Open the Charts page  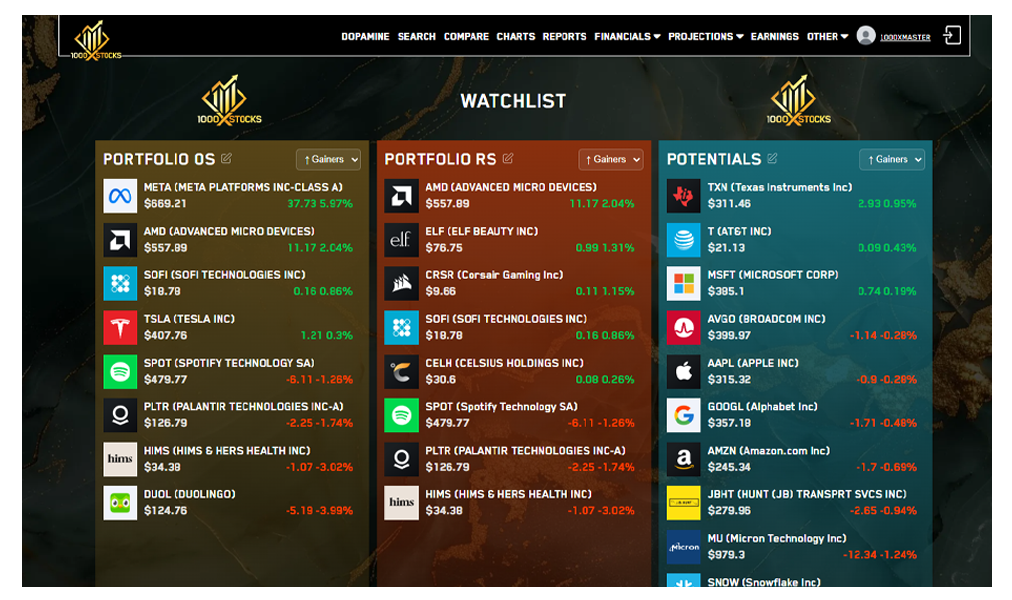(x=516, y=37)
